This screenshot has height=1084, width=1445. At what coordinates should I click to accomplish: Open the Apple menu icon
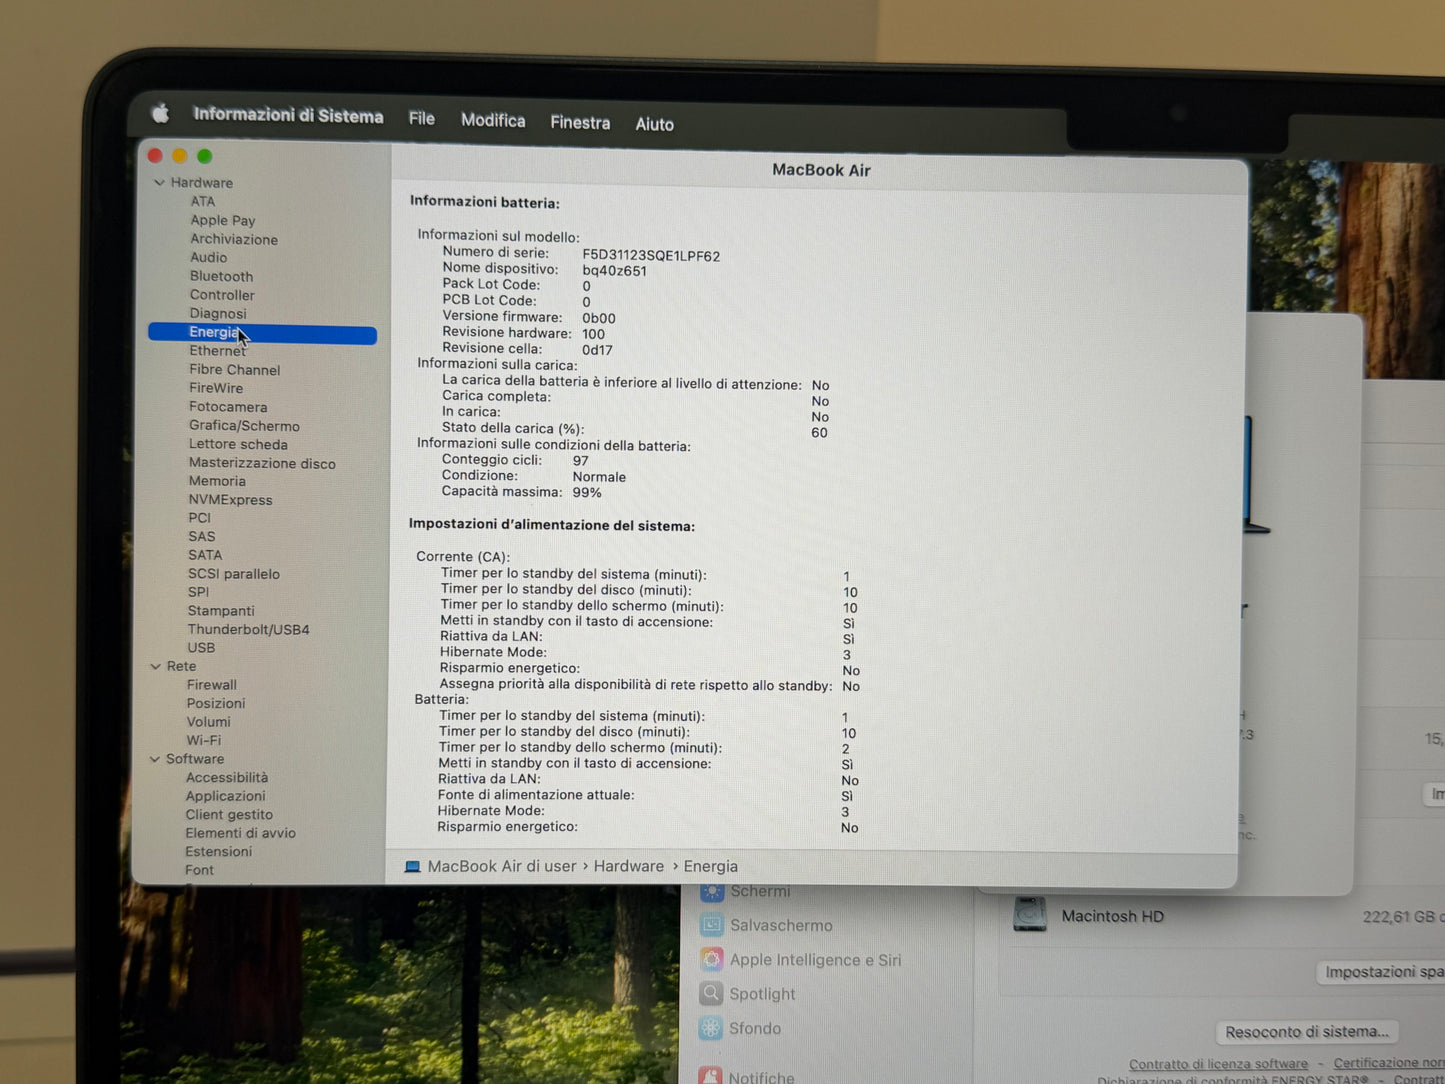pyautogui.click(x=161, y=113)
